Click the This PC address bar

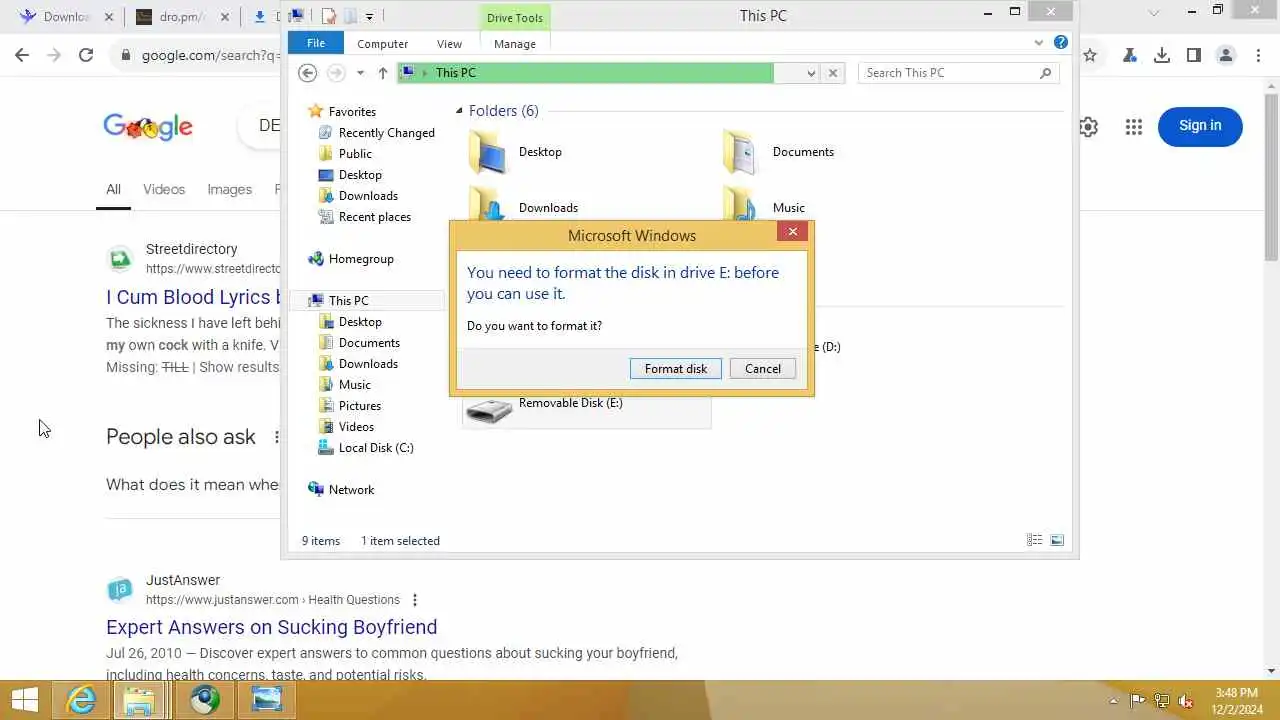585,73
